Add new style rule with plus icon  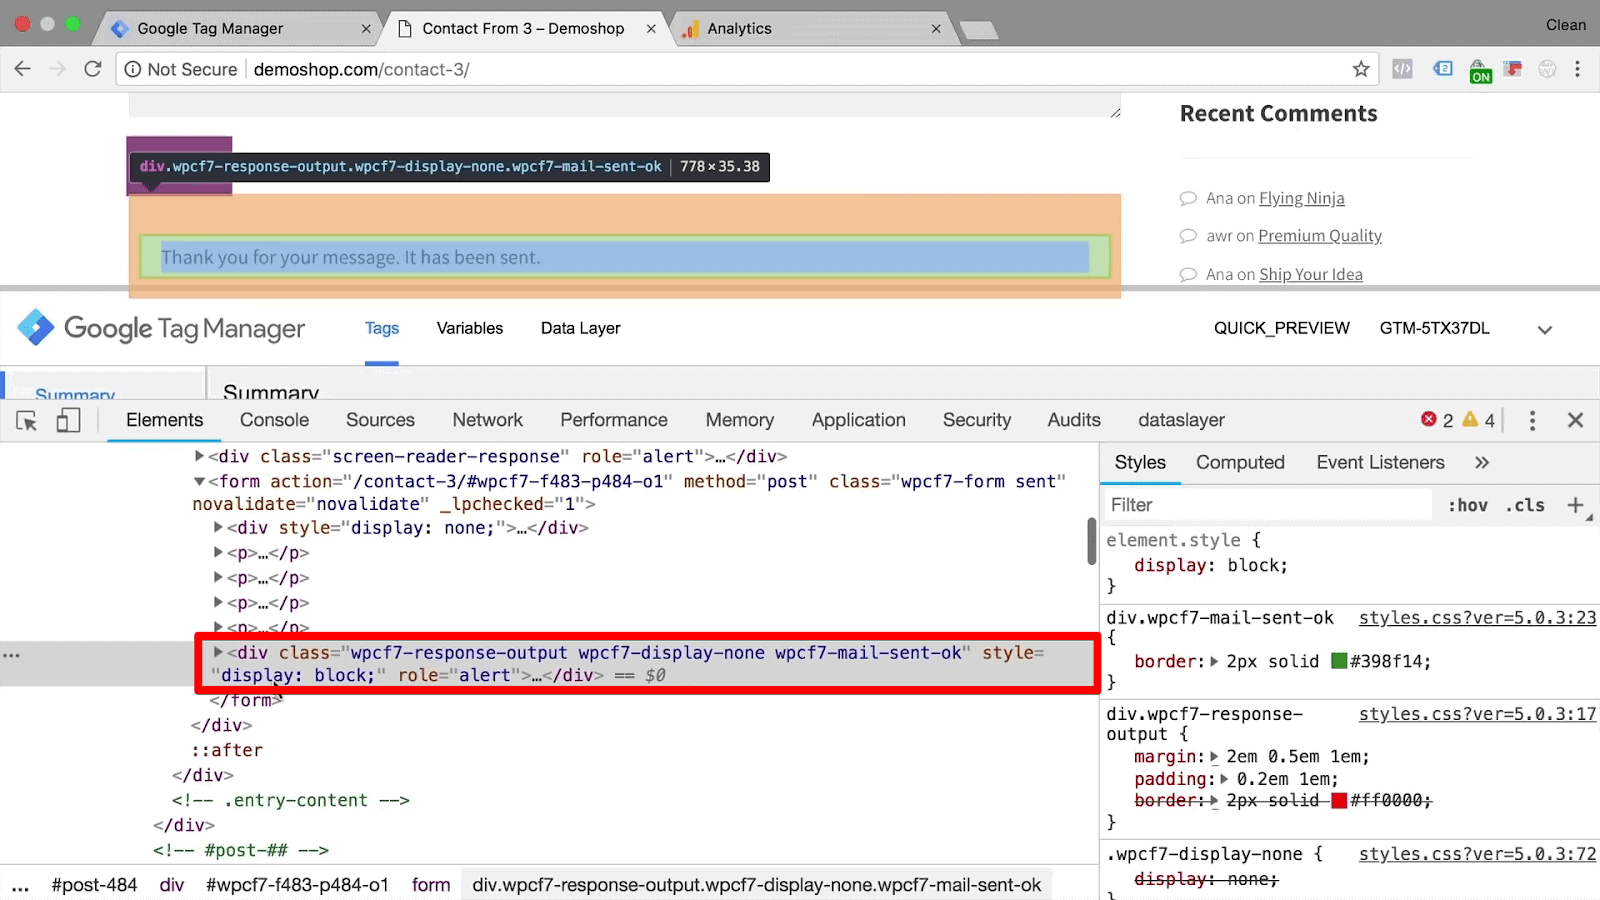(x=1575, y=505)
